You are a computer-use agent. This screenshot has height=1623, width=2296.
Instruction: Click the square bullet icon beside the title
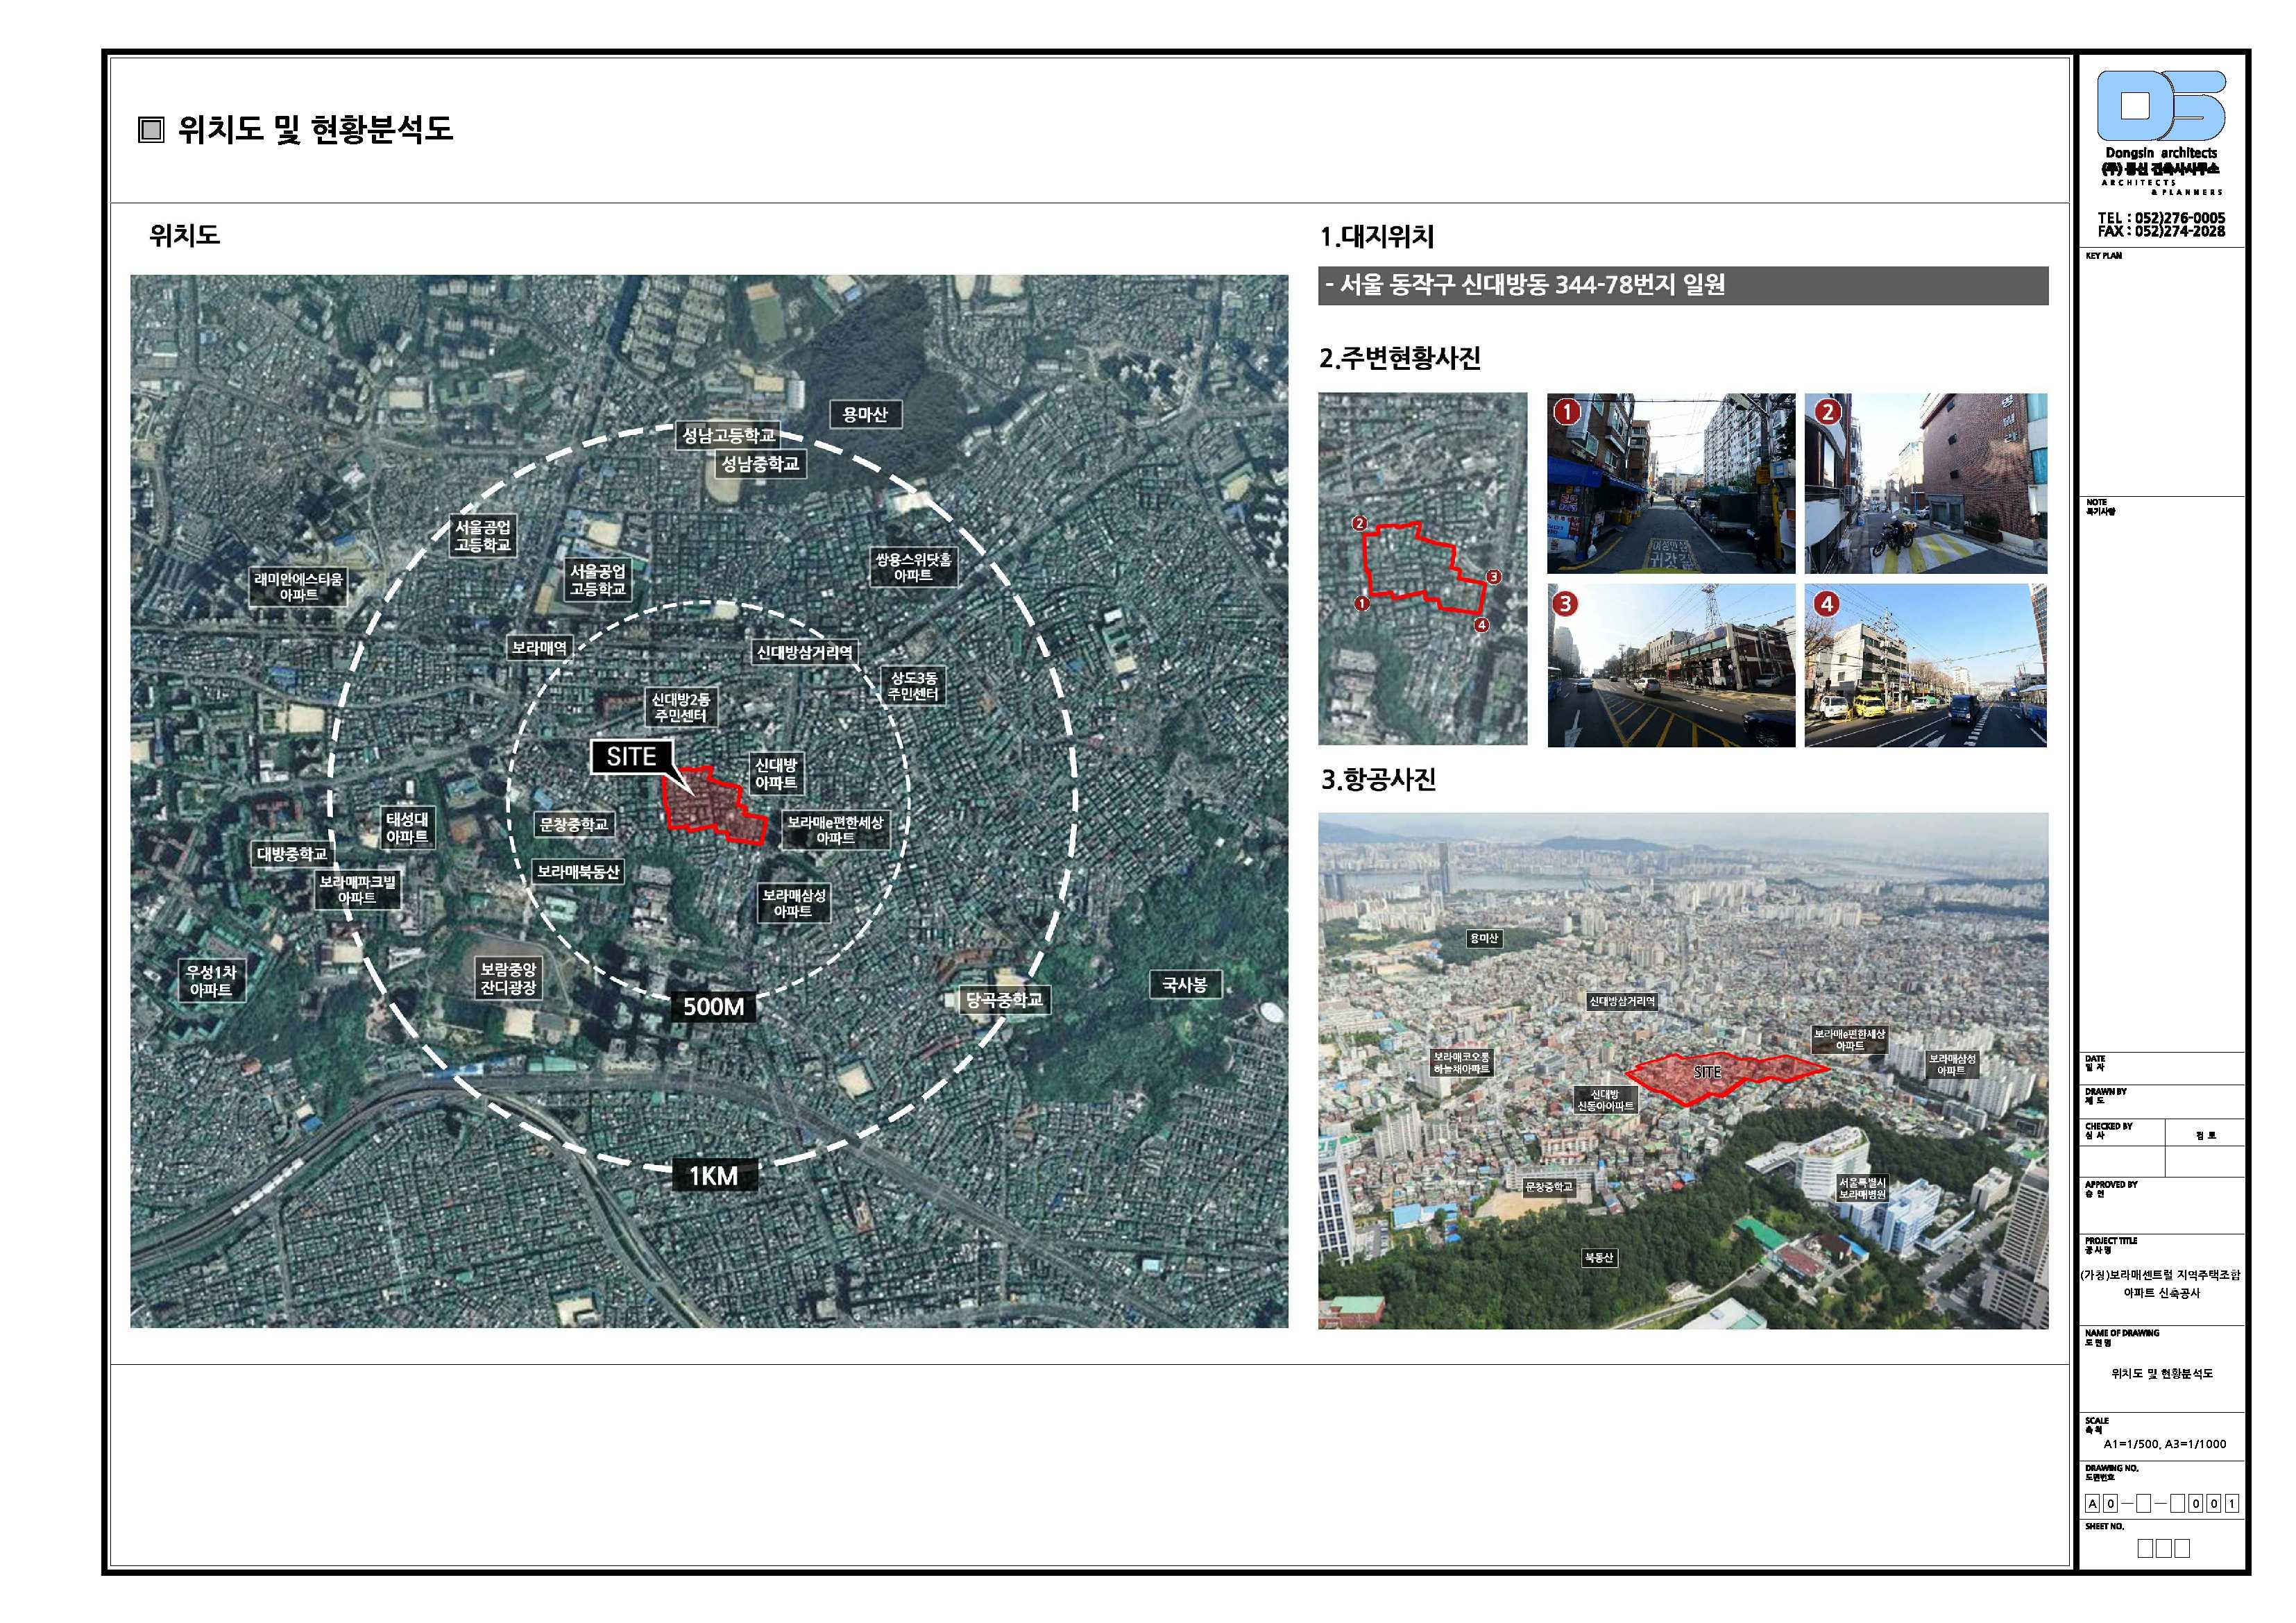pyautogui.click(x=151, y=130)
